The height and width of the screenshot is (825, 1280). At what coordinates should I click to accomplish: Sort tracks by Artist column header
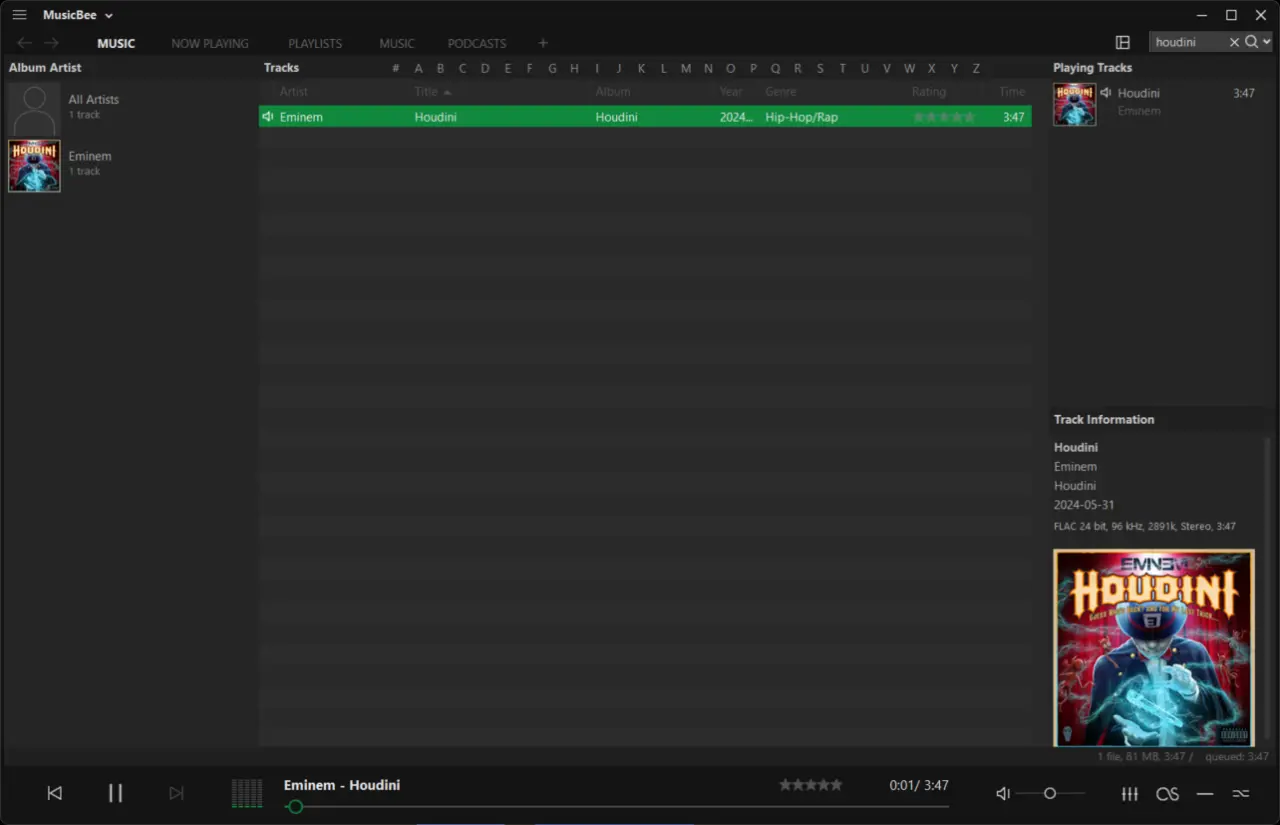pyautogui.click(x=294, y=92)
